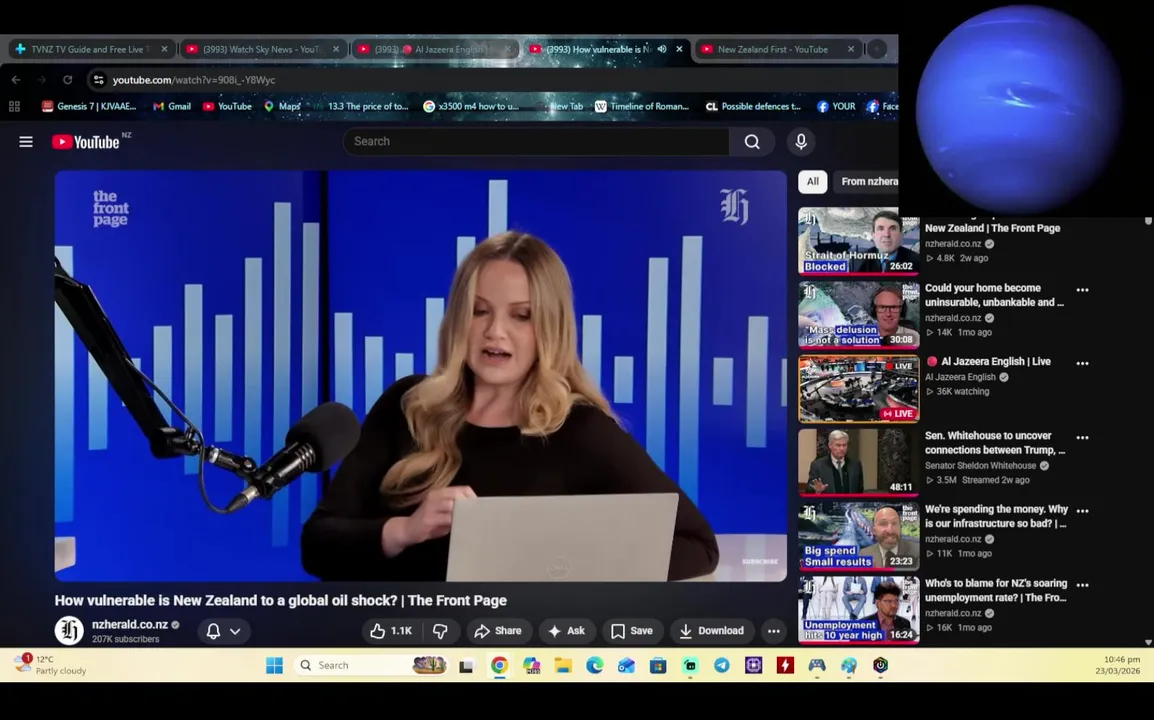Expand notification options chevron beside bell
Viewport: 1154px width, 720px height.
pos(235,631)
